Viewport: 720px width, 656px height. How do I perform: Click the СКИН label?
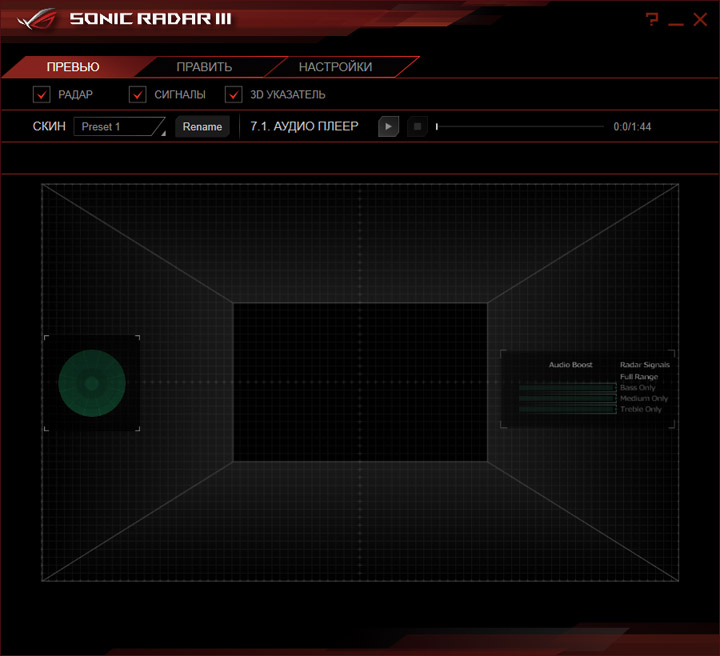click(x=49, y=127)
